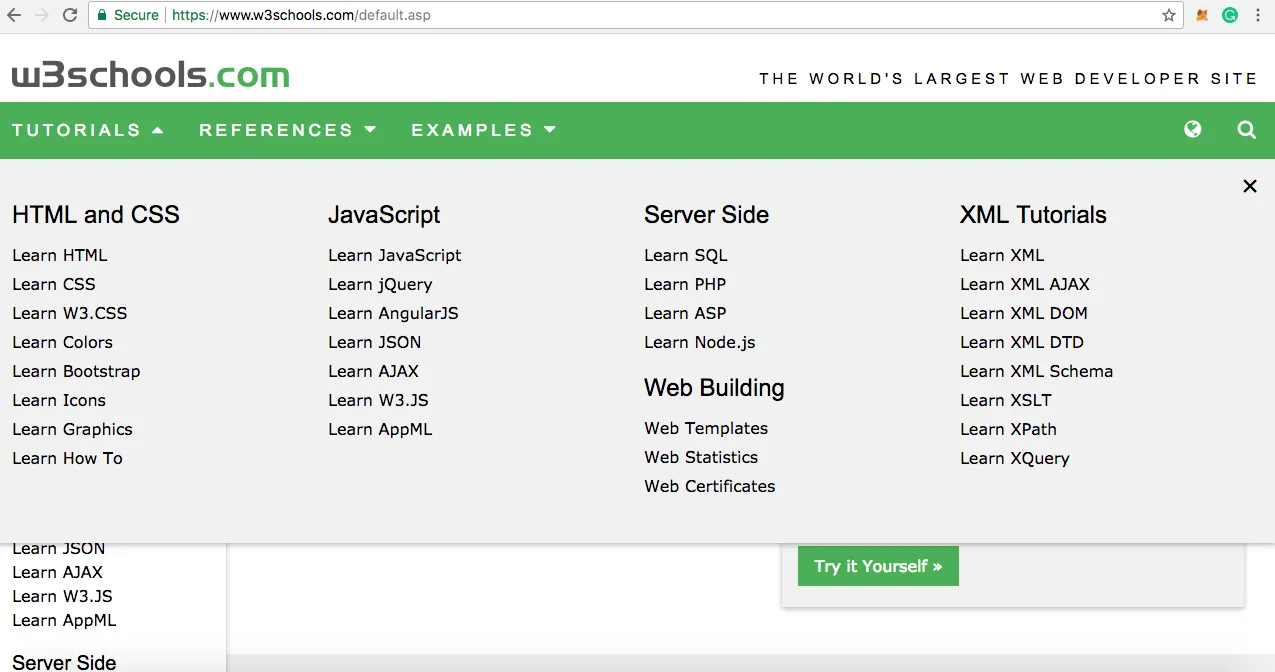The image size is (1275, 672).
Task: Click the HTML and CSS heading
Action: (x=96, y=215)
